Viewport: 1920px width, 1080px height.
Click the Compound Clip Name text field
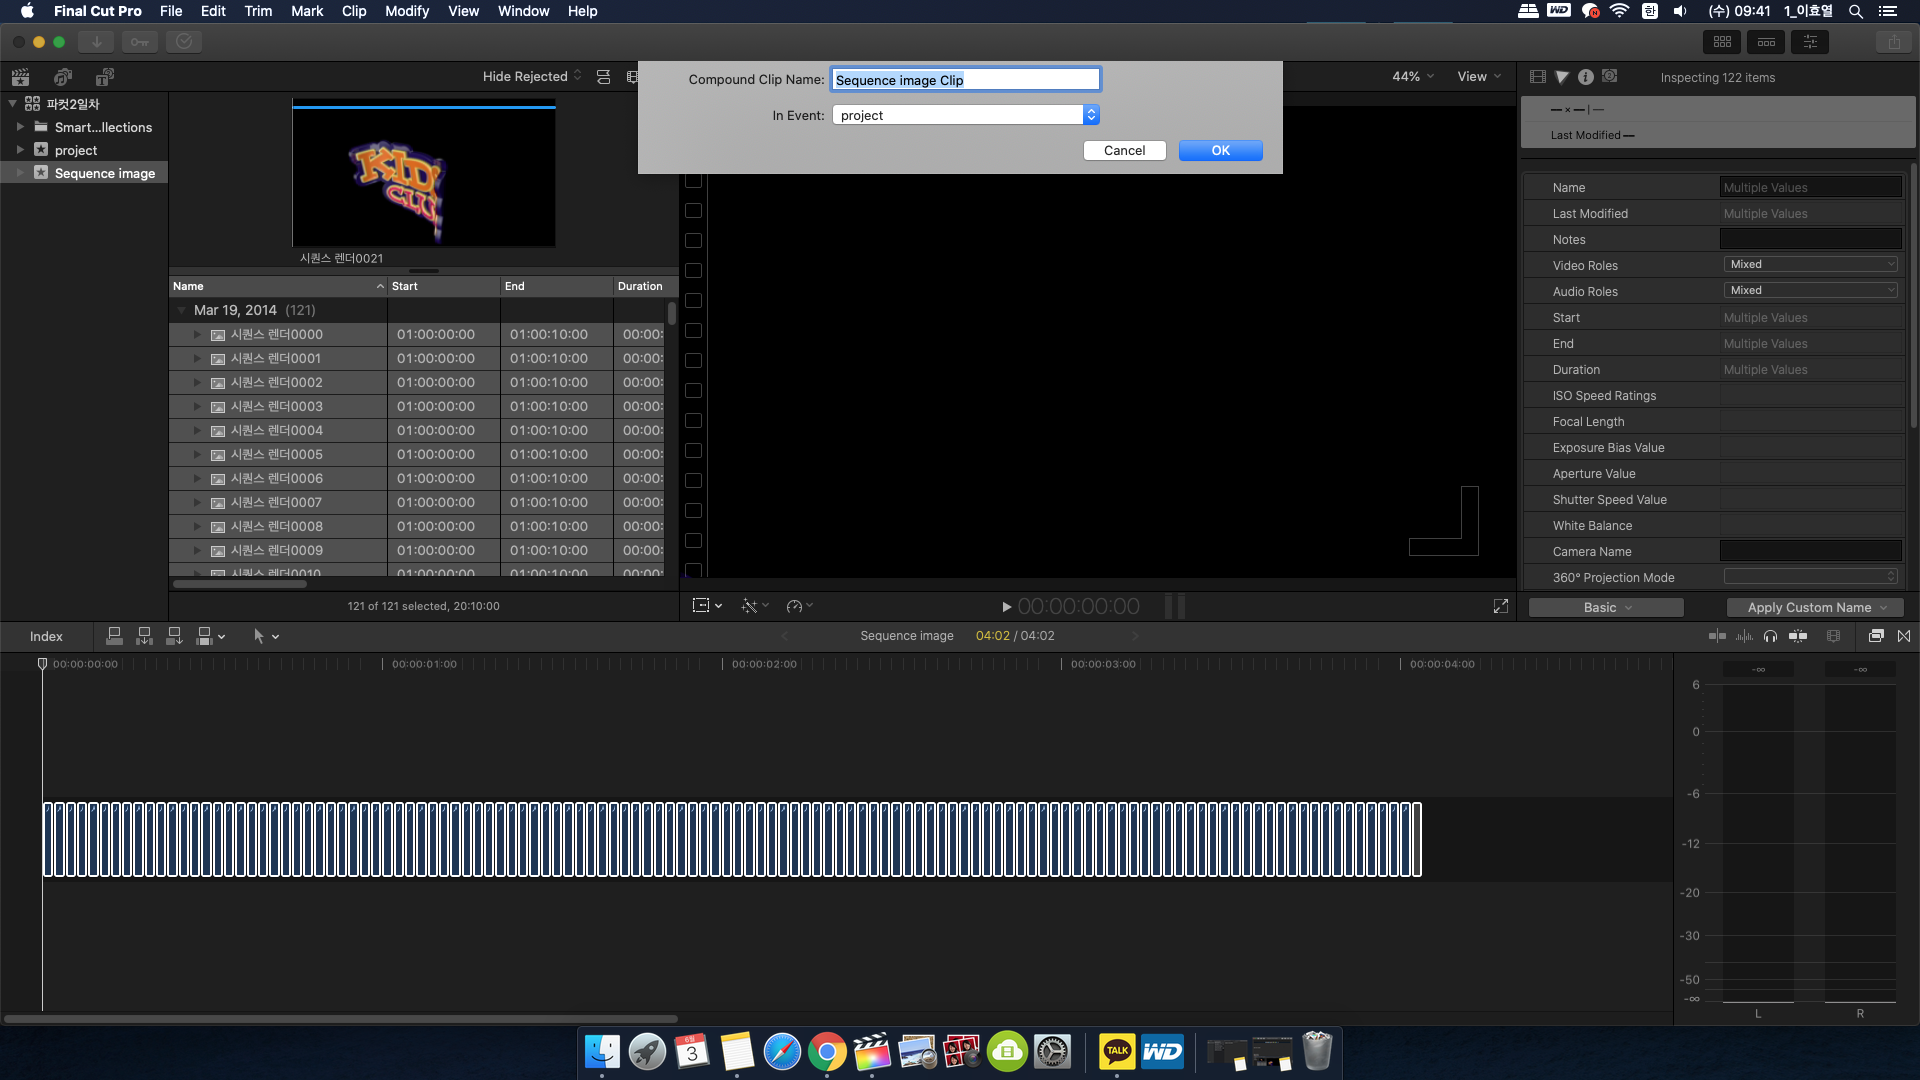click(x=965, y=80)
